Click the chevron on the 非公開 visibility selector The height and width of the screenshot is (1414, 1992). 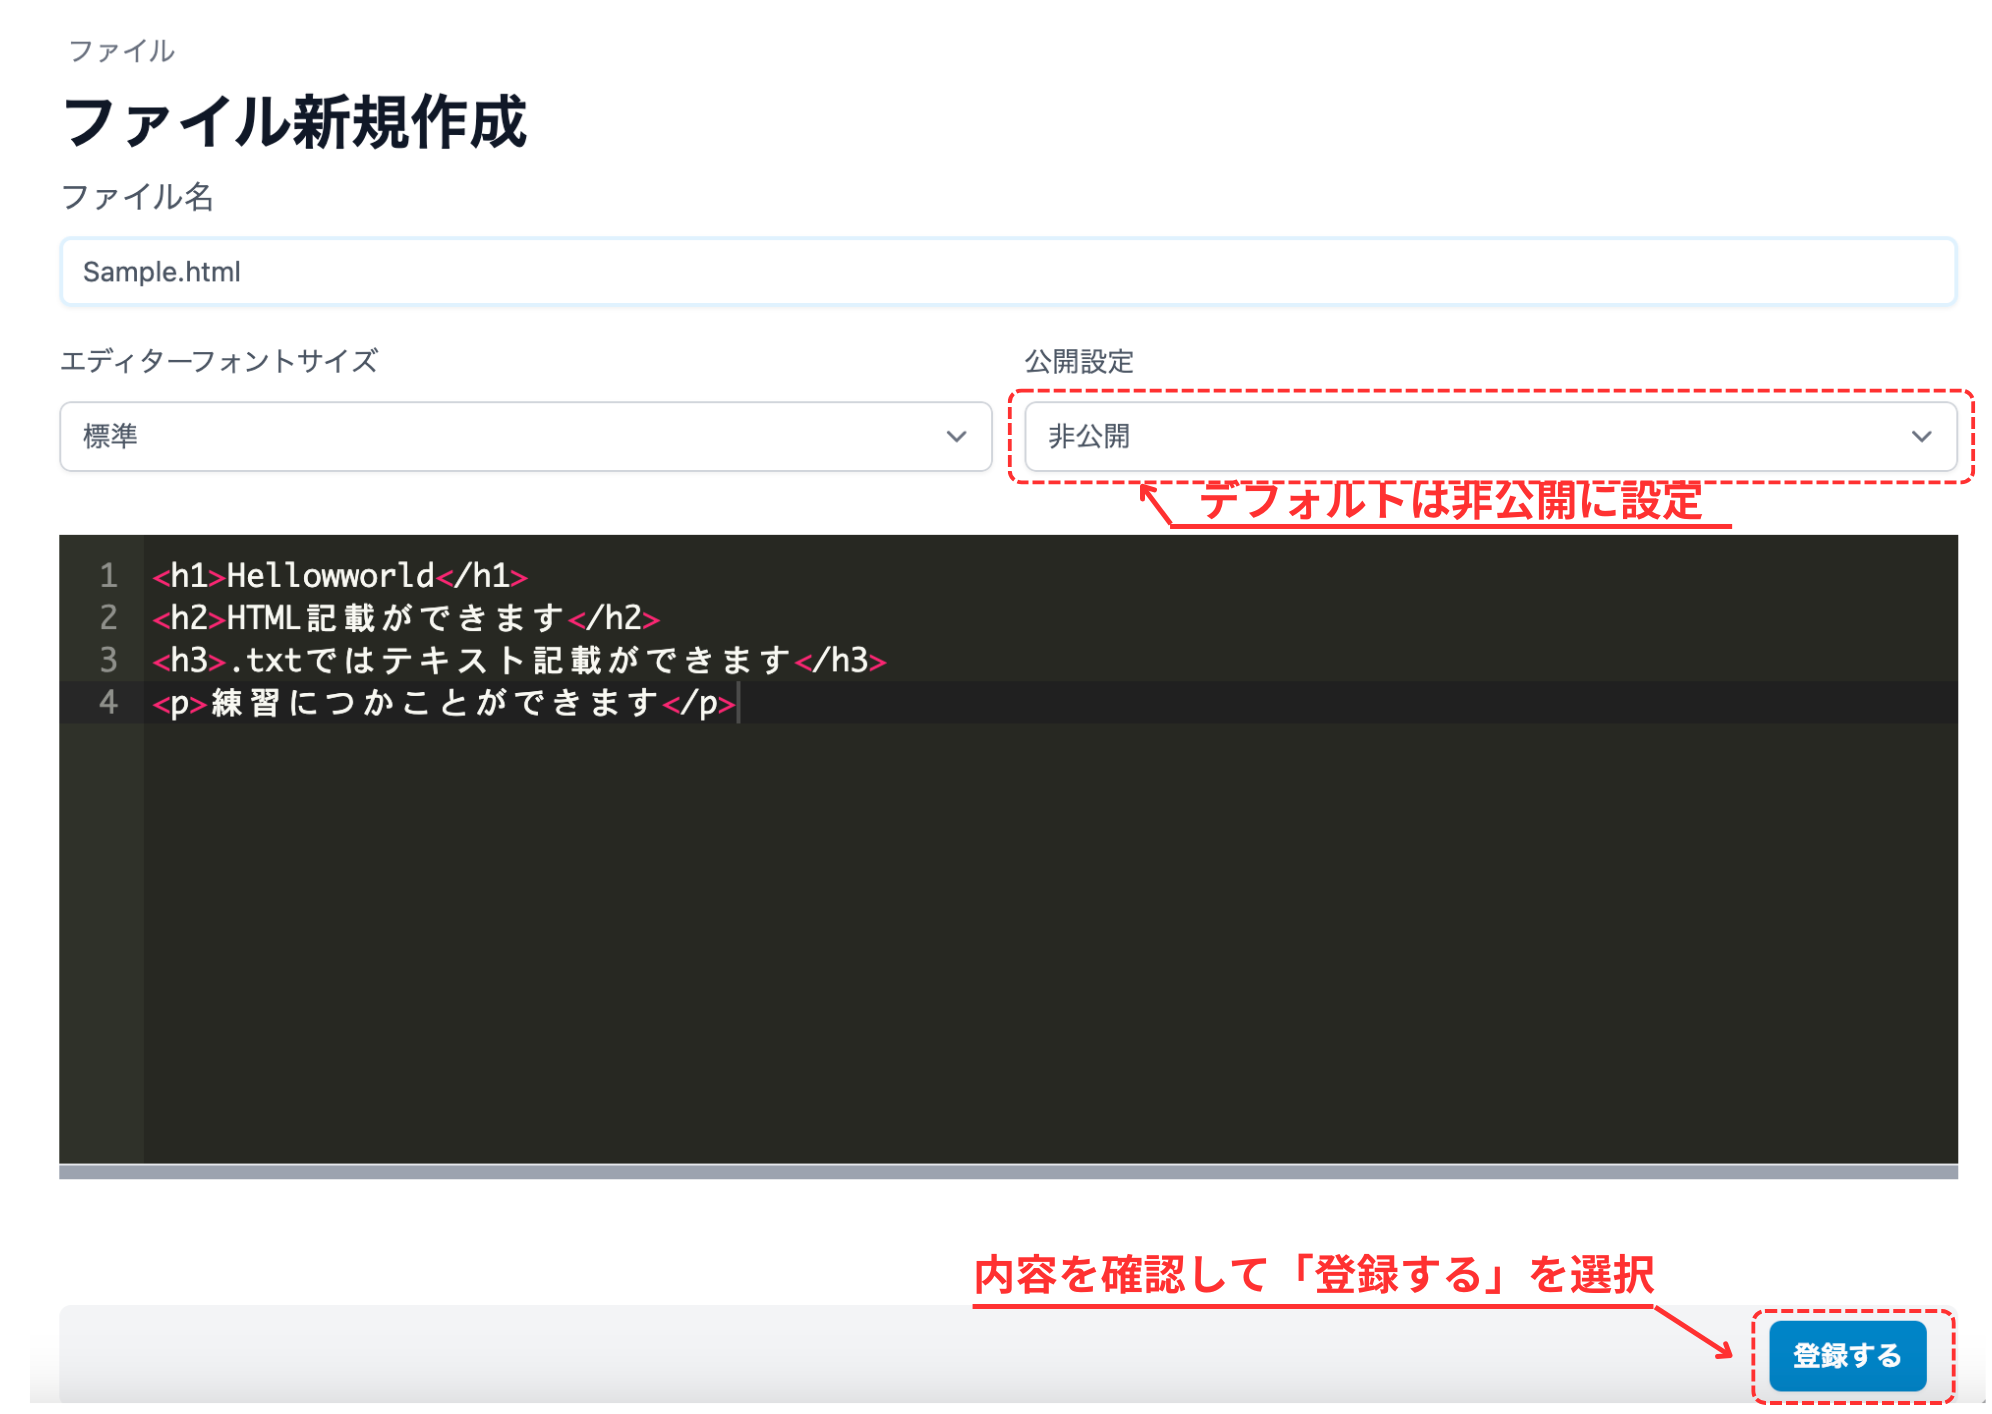[x=1921, y=437]
